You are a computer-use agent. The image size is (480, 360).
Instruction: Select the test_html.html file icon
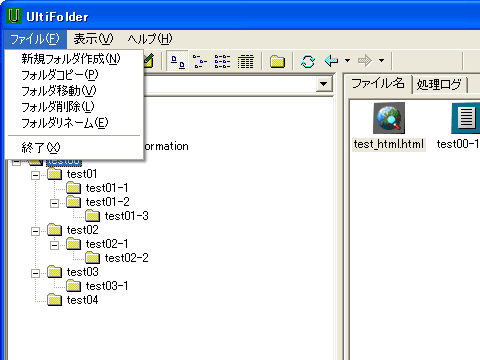[x=389, y=118]
